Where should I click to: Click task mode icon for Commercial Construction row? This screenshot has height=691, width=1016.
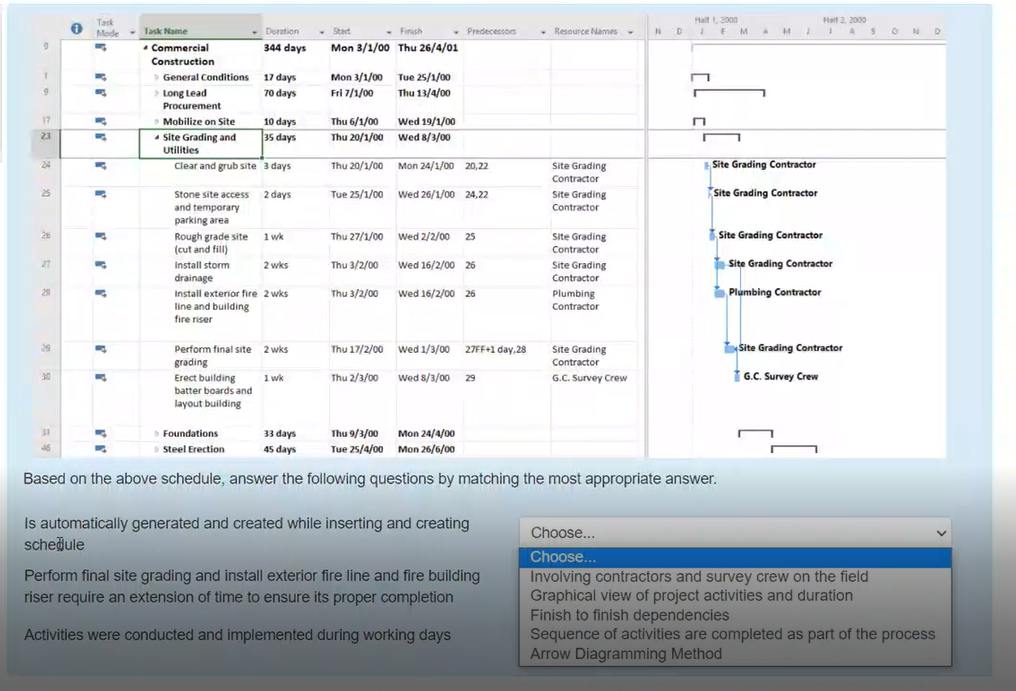pos(101,48)
